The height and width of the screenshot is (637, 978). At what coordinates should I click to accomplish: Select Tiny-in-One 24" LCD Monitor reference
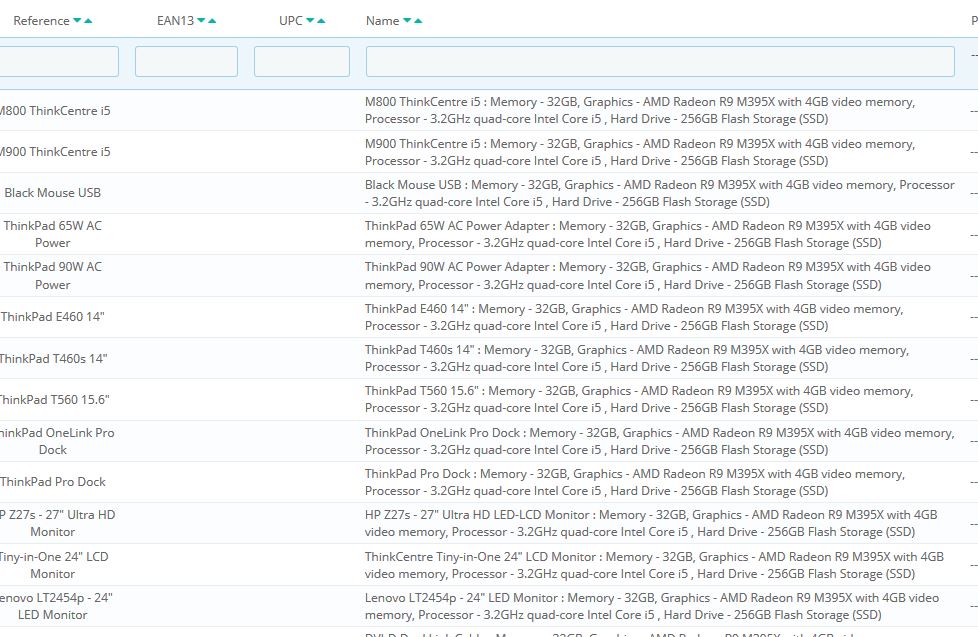[54, 565]
